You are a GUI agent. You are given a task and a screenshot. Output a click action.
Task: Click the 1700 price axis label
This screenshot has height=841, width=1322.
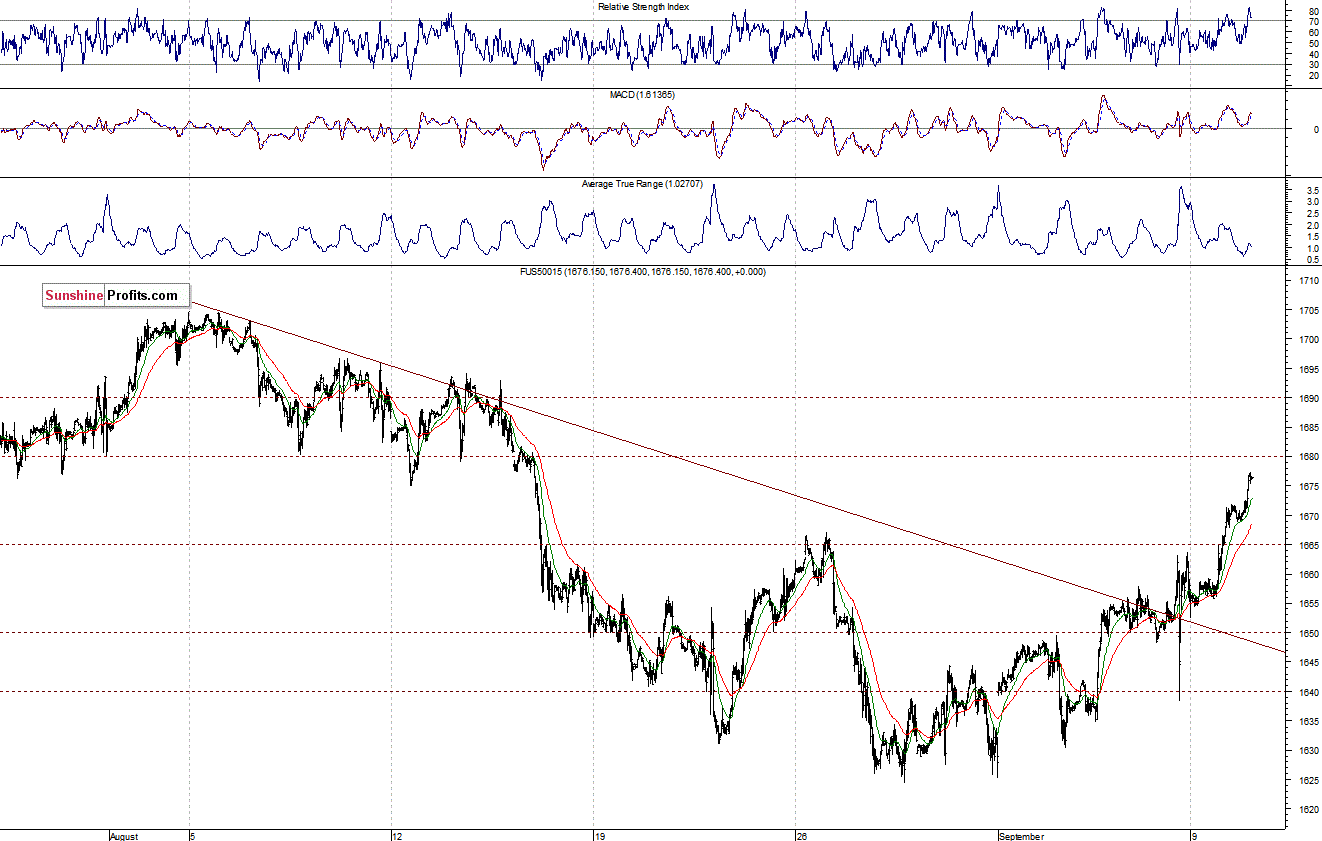click(1309, 340)
